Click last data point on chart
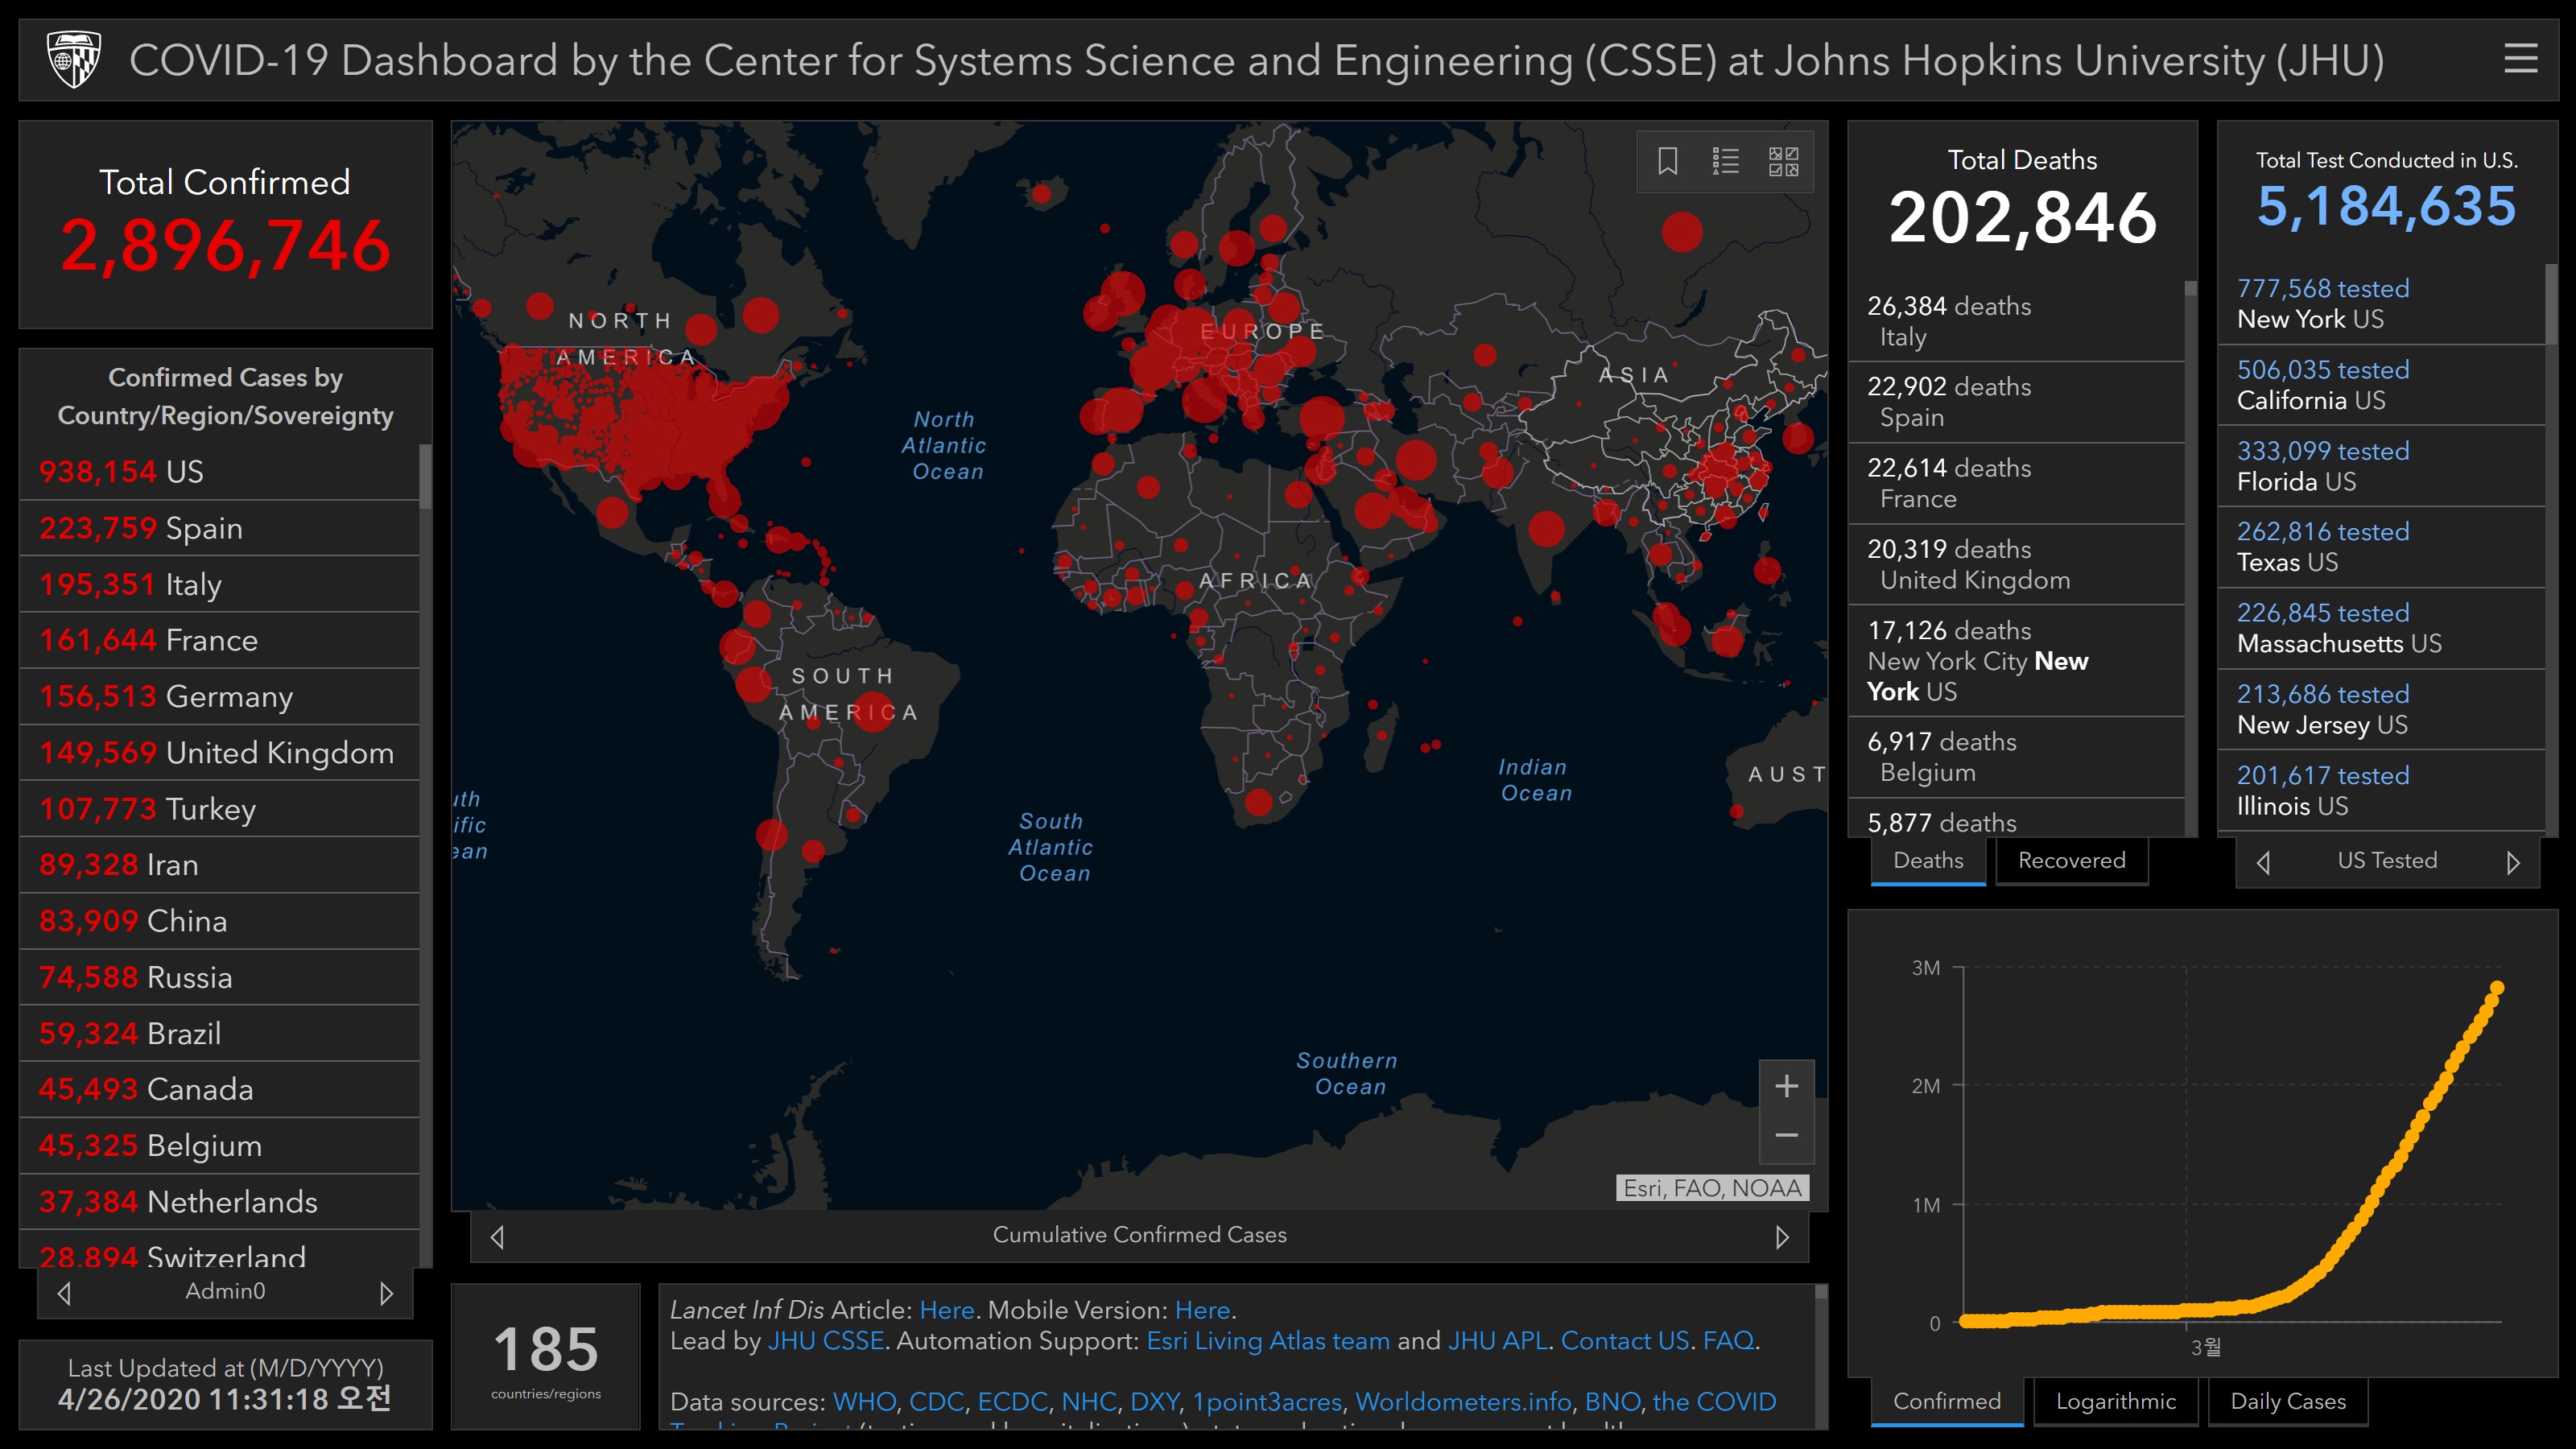This screenshot has height=1449, width=2576. [2497, 988]
